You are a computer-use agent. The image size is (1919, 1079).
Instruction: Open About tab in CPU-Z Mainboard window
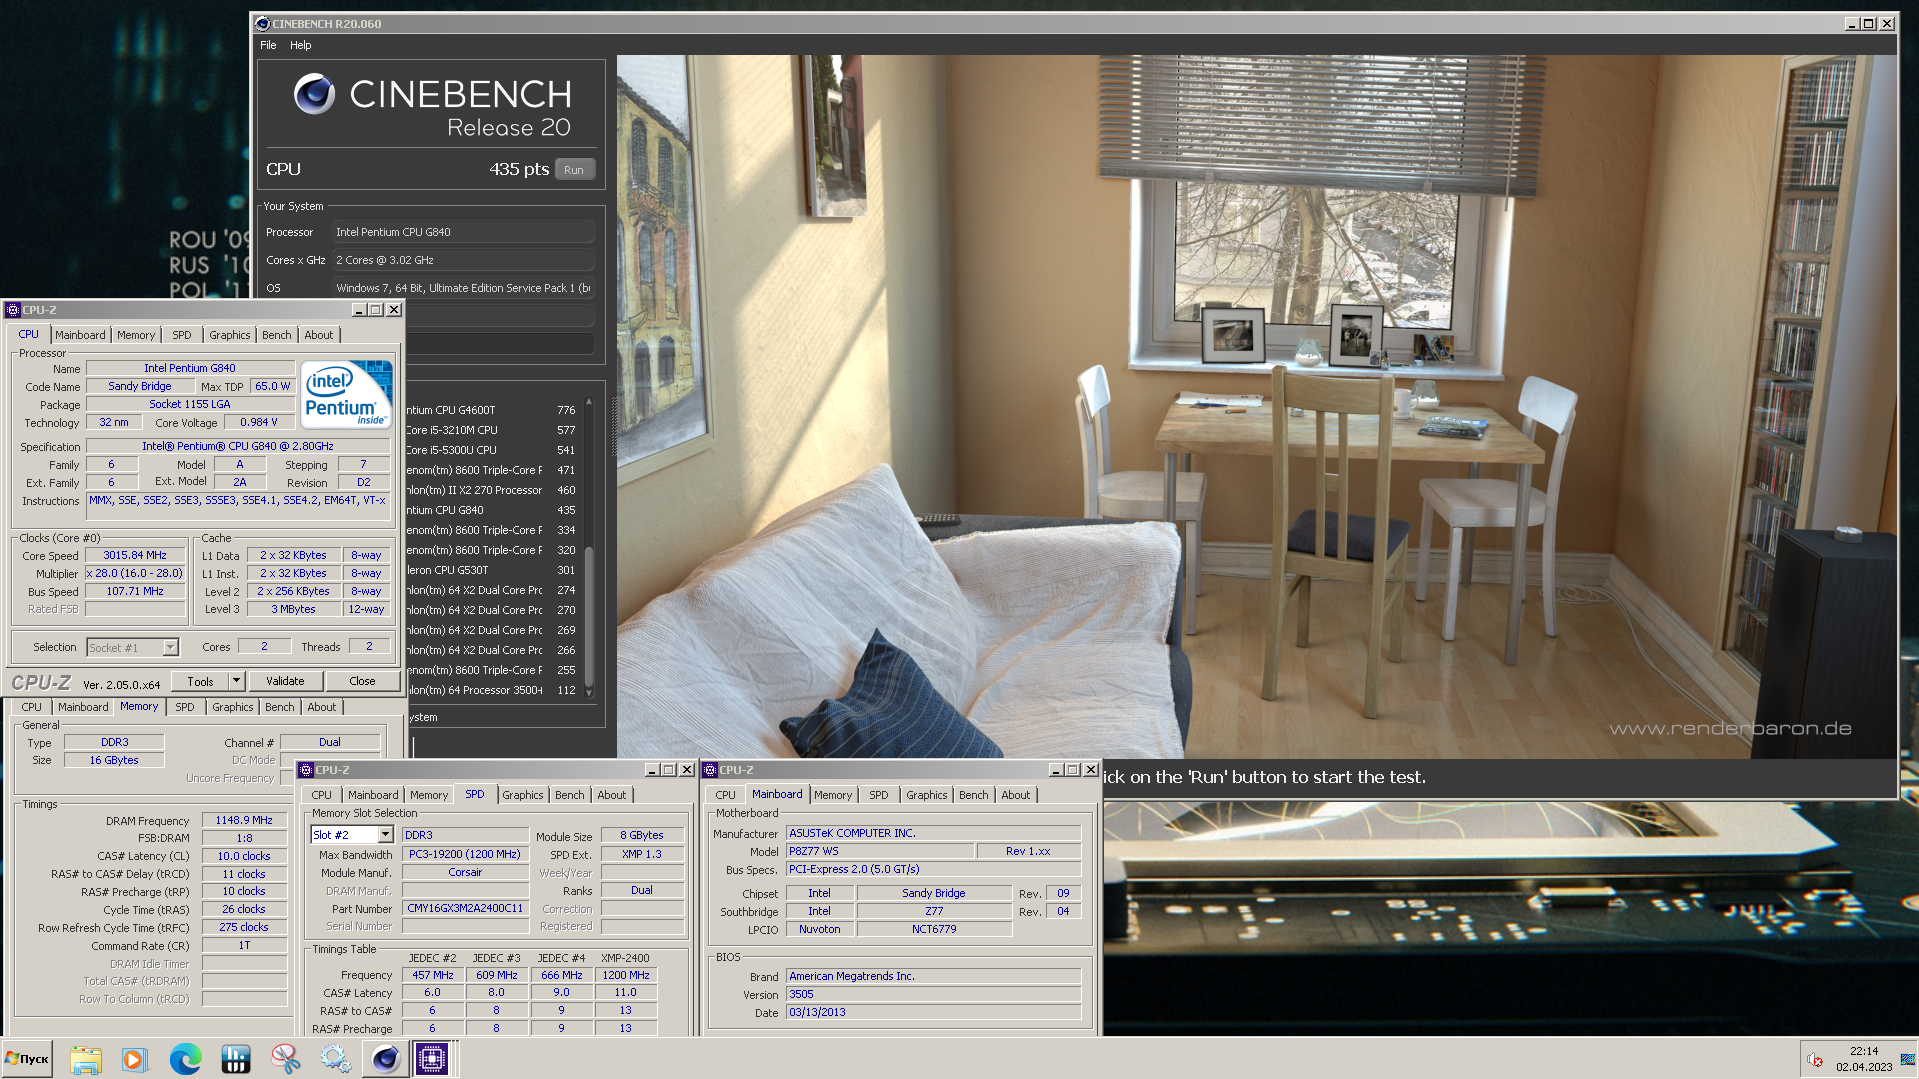(x=1016, y=795)
